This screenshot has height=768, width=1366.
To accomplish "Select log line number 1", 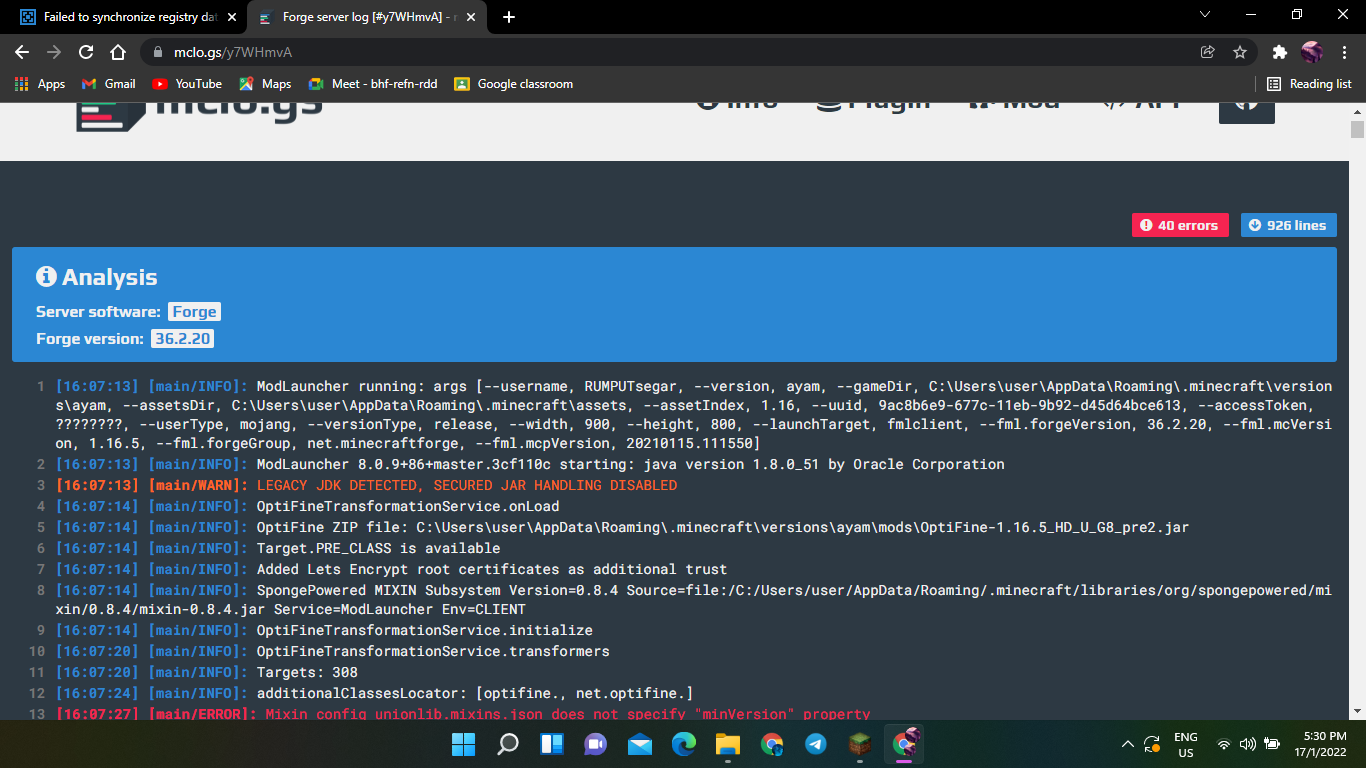I will tap(40, 386).
